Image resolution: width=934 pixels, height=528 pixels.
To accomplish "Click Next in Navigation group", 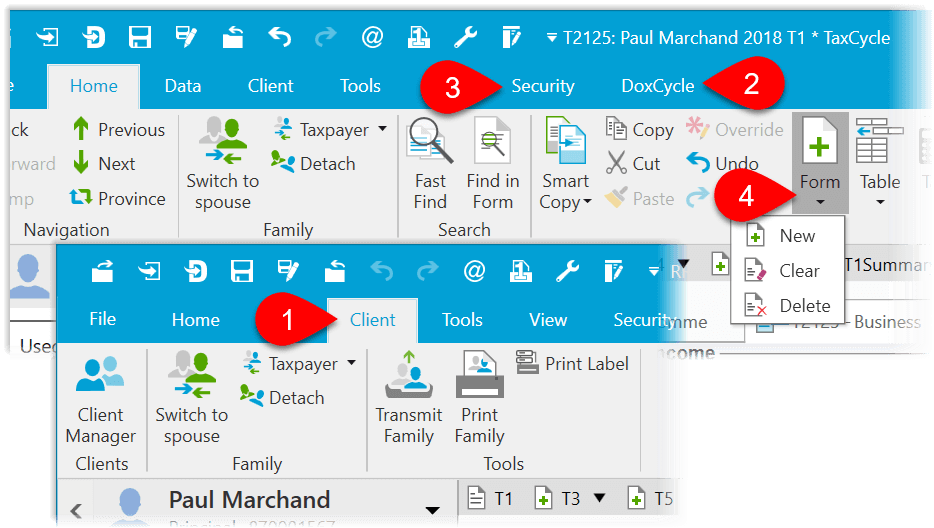I will (104, 163).
